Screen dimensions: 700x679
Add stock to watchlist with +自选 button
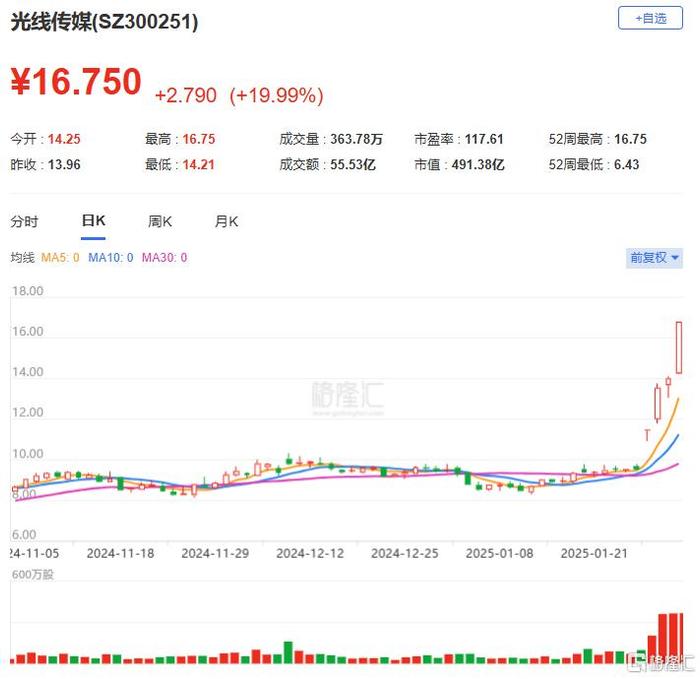650,18
